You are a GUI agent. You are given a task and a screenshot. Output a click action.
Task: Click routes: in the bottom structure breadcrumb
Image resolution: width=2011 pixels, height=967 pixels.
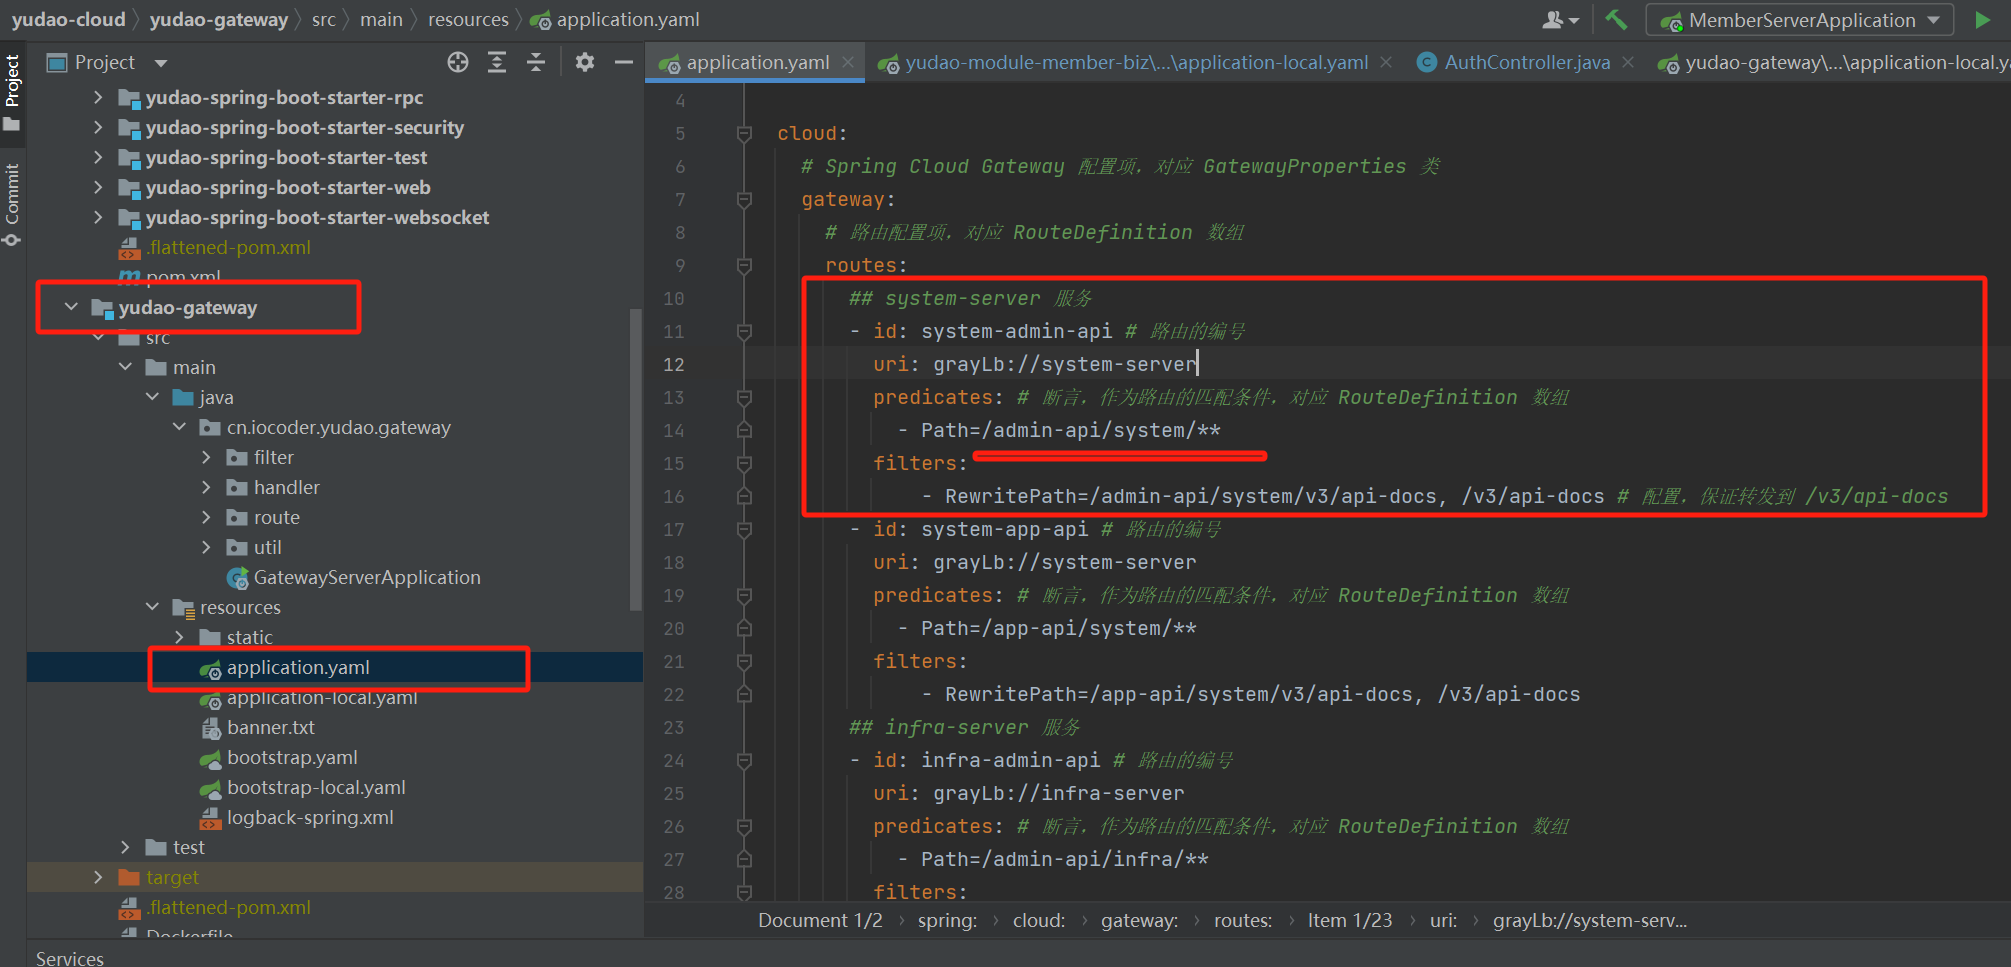coord(1243,920)
